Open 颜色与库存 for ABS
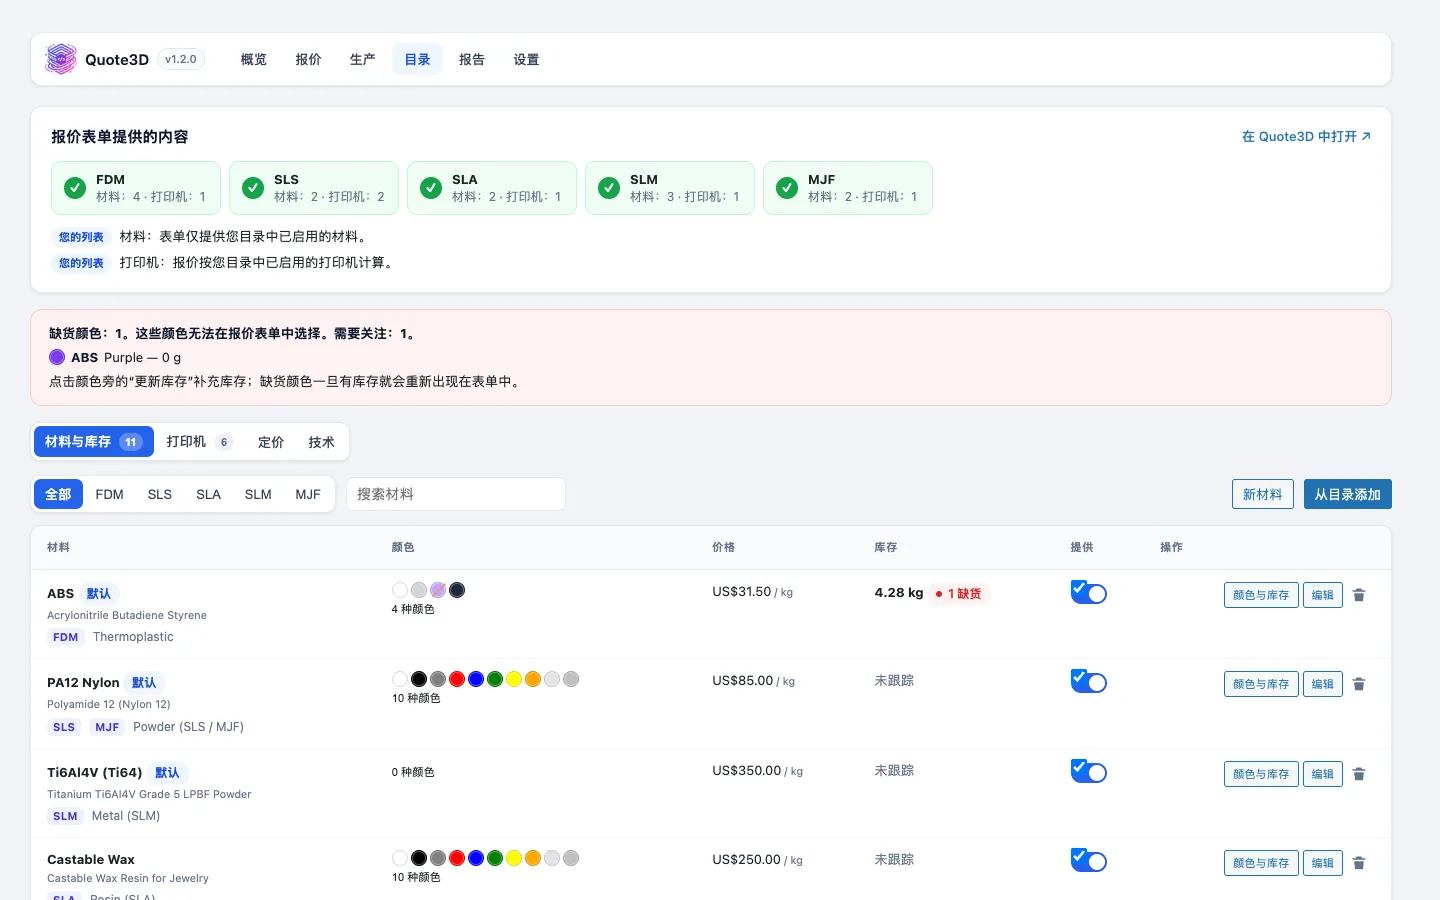The width and height of the screenshot is (1440, 900). coord(1261,595)
